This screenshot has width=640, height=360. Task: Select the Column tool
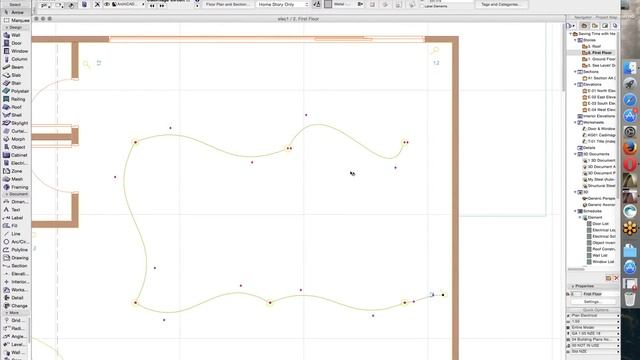pos(16,59)
